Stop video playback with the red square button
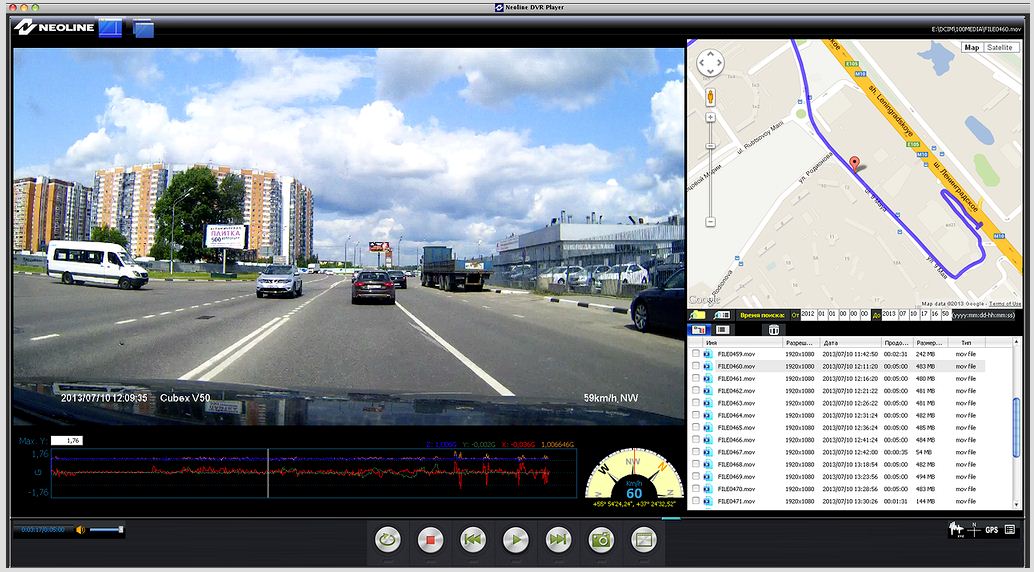1034x572 pixels. click(x=430, y=540)
